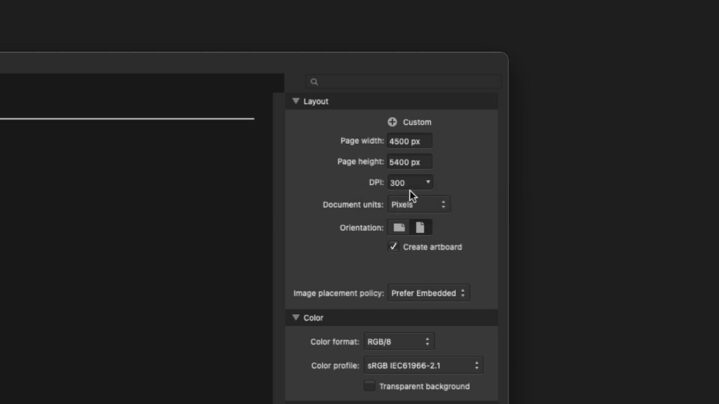Viewport: 719px width, 404px height.
Task: Open the DPI dropdown arrow
Action: click(x=428, y=182)
